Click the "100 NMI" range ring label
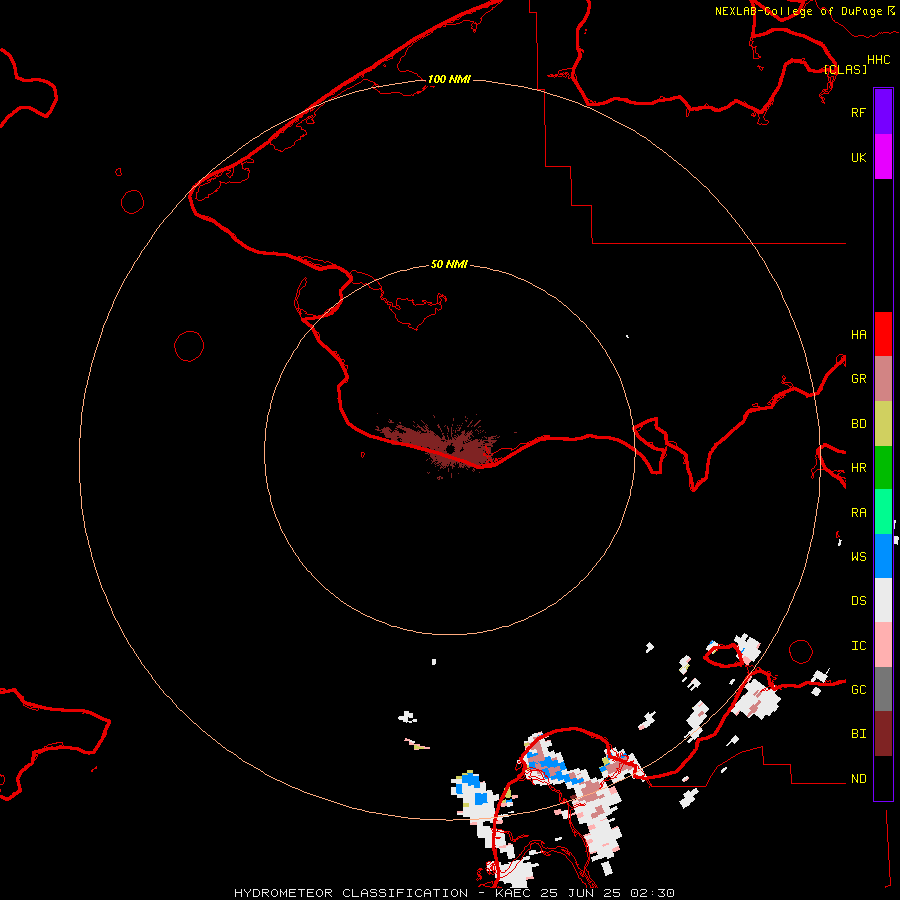Screen dimensions: 900x900 pyautogui.click(x=449, y=79)
